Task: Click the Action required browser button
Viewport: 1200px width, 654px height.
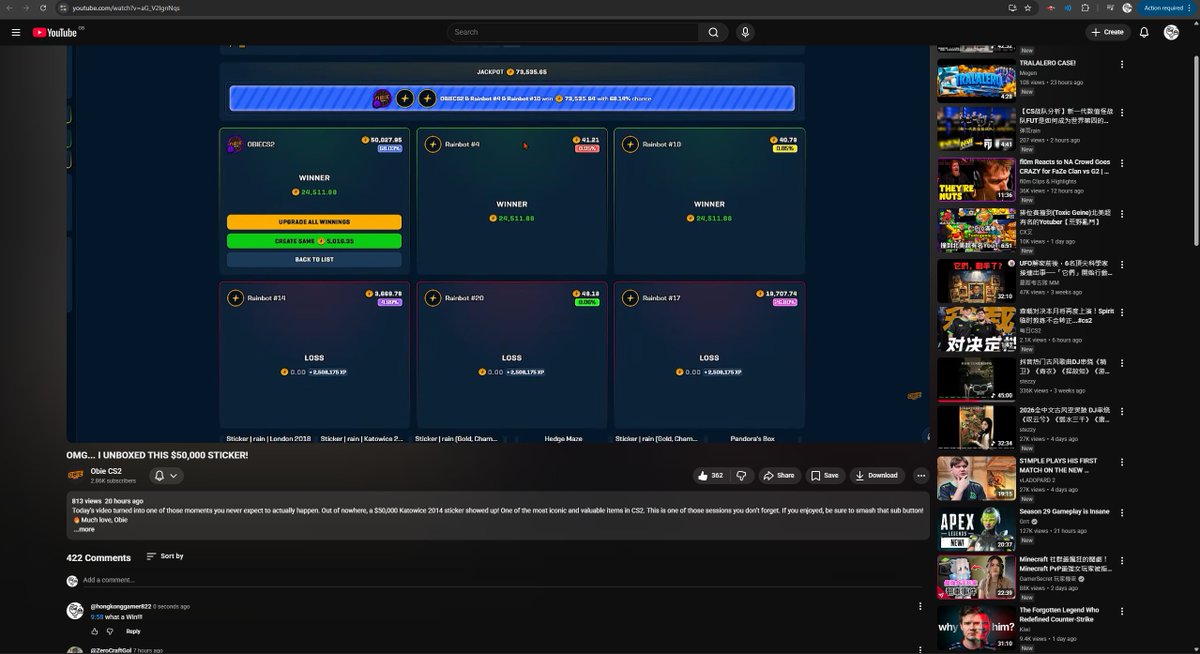Action: pyautogui.click(x=1166, y=7)
